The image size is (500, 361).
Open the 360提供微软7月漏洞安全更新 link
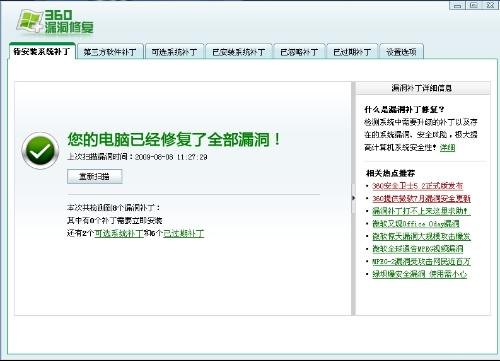point(421,198)
